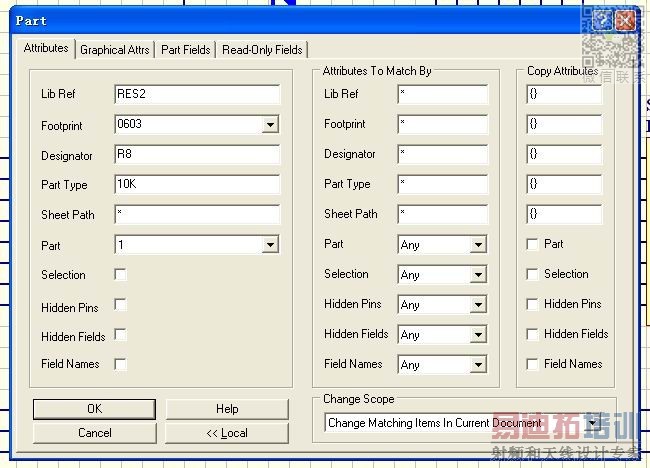Expand the Footprint dropdown showing 0603
This screenshot has height=468, width=650.
pos(270,124)
